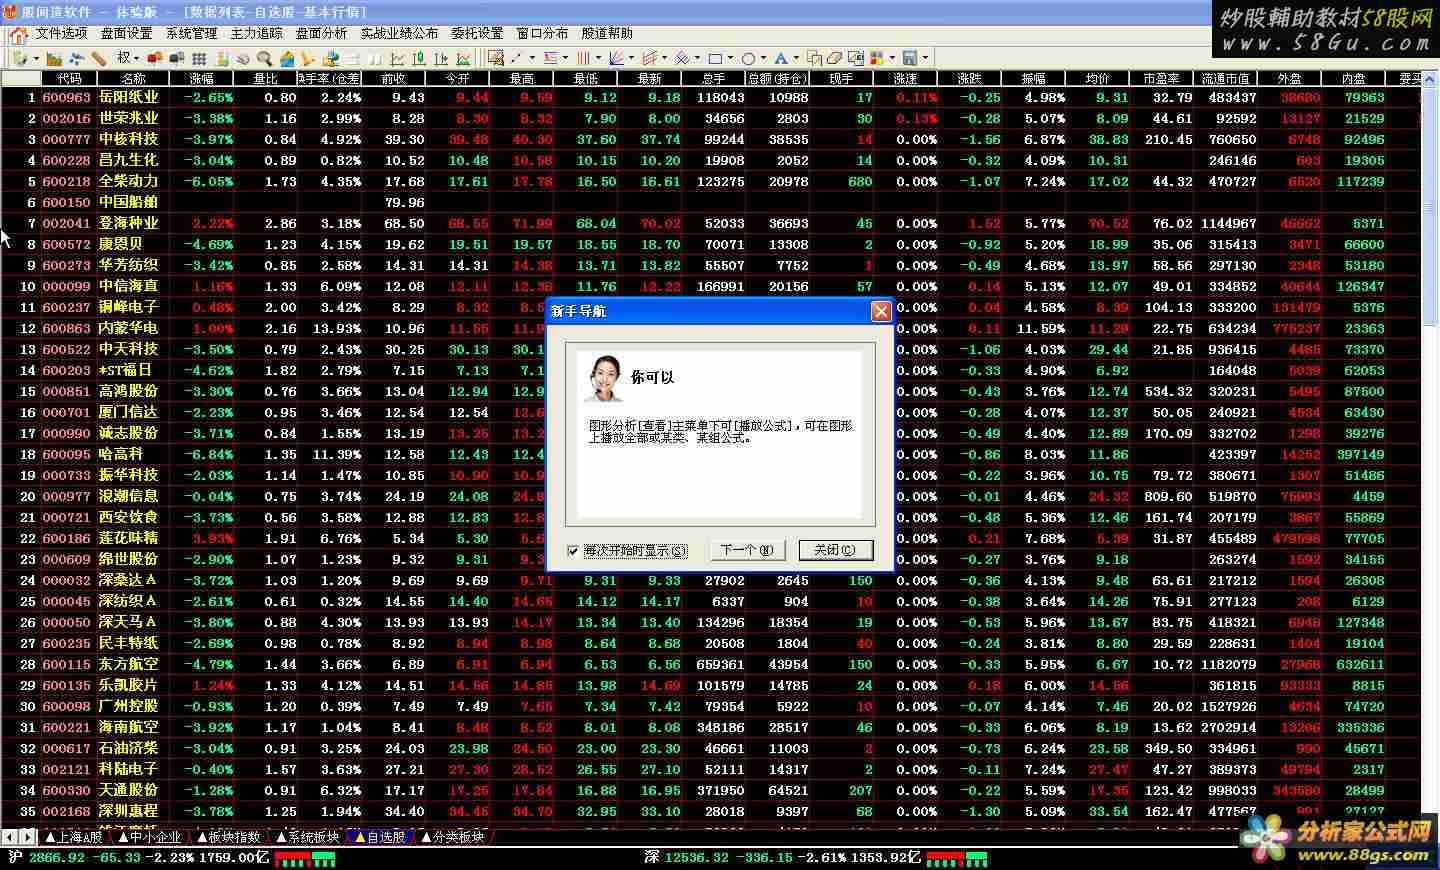Screen dimensions: 1440x870
Task: Open the 文件选项 menu
Action: click(x=62, y=34)
